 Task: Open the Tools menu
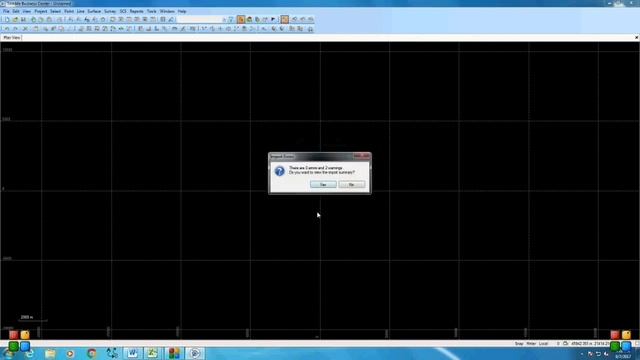click(151, 11)
